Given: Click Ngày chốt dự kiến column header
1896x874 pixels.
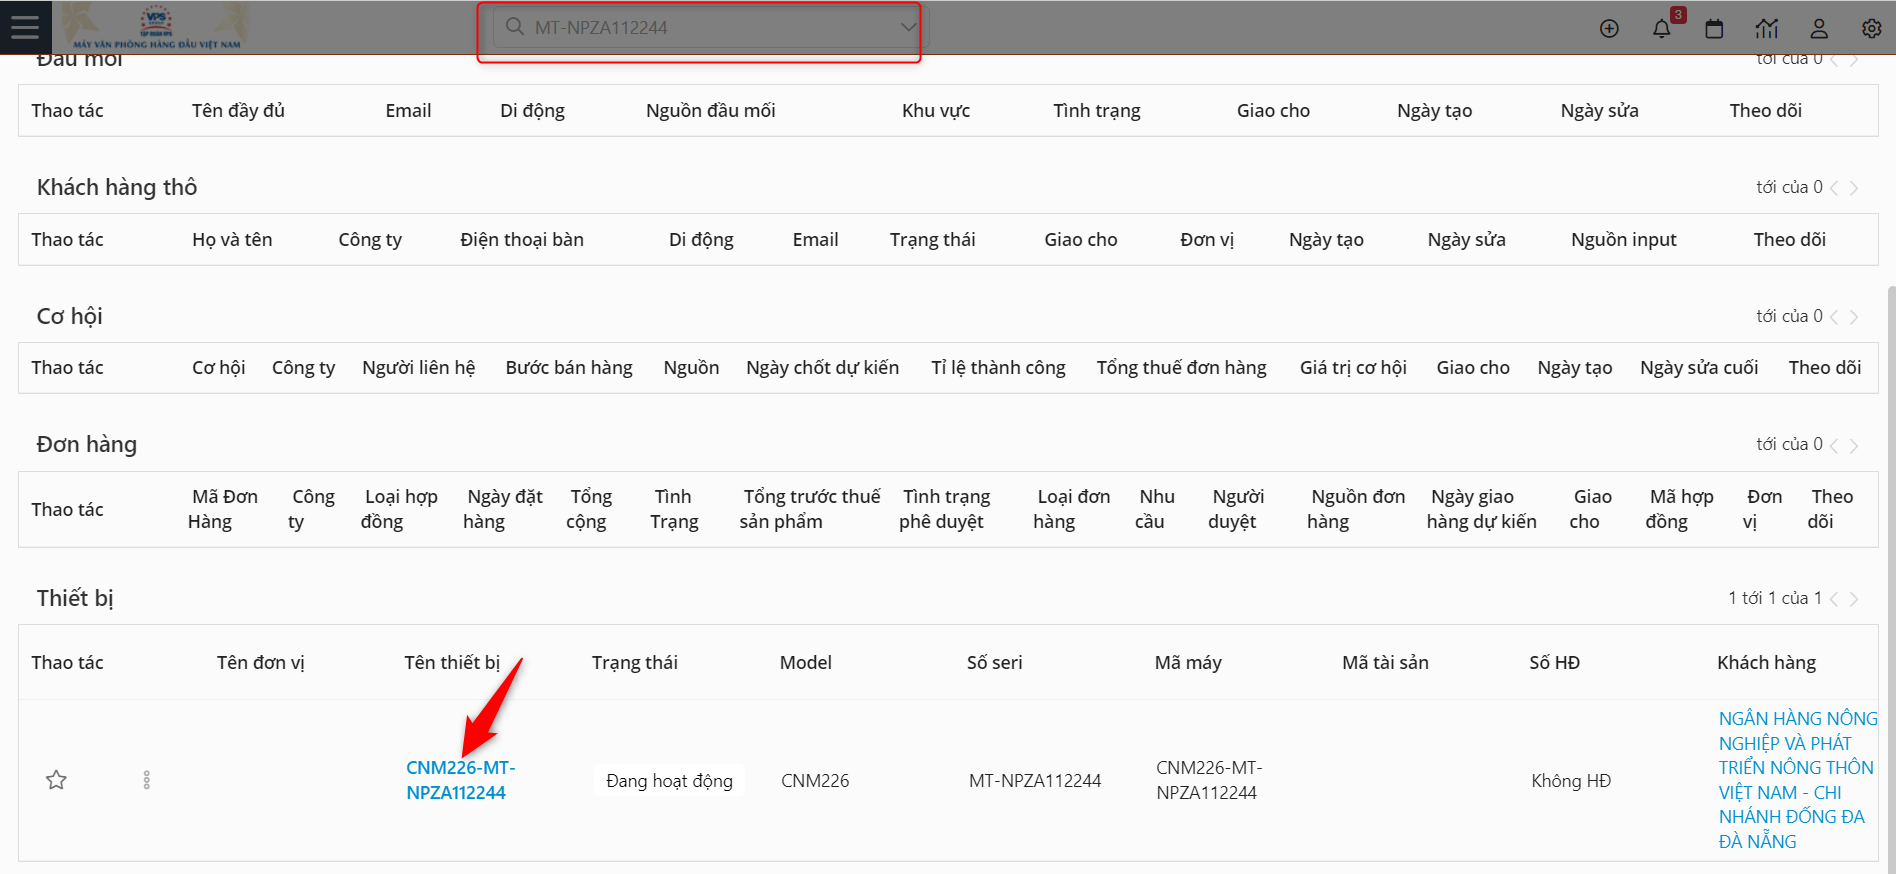Looking at the screenshot, I should [x=822, y=368].
